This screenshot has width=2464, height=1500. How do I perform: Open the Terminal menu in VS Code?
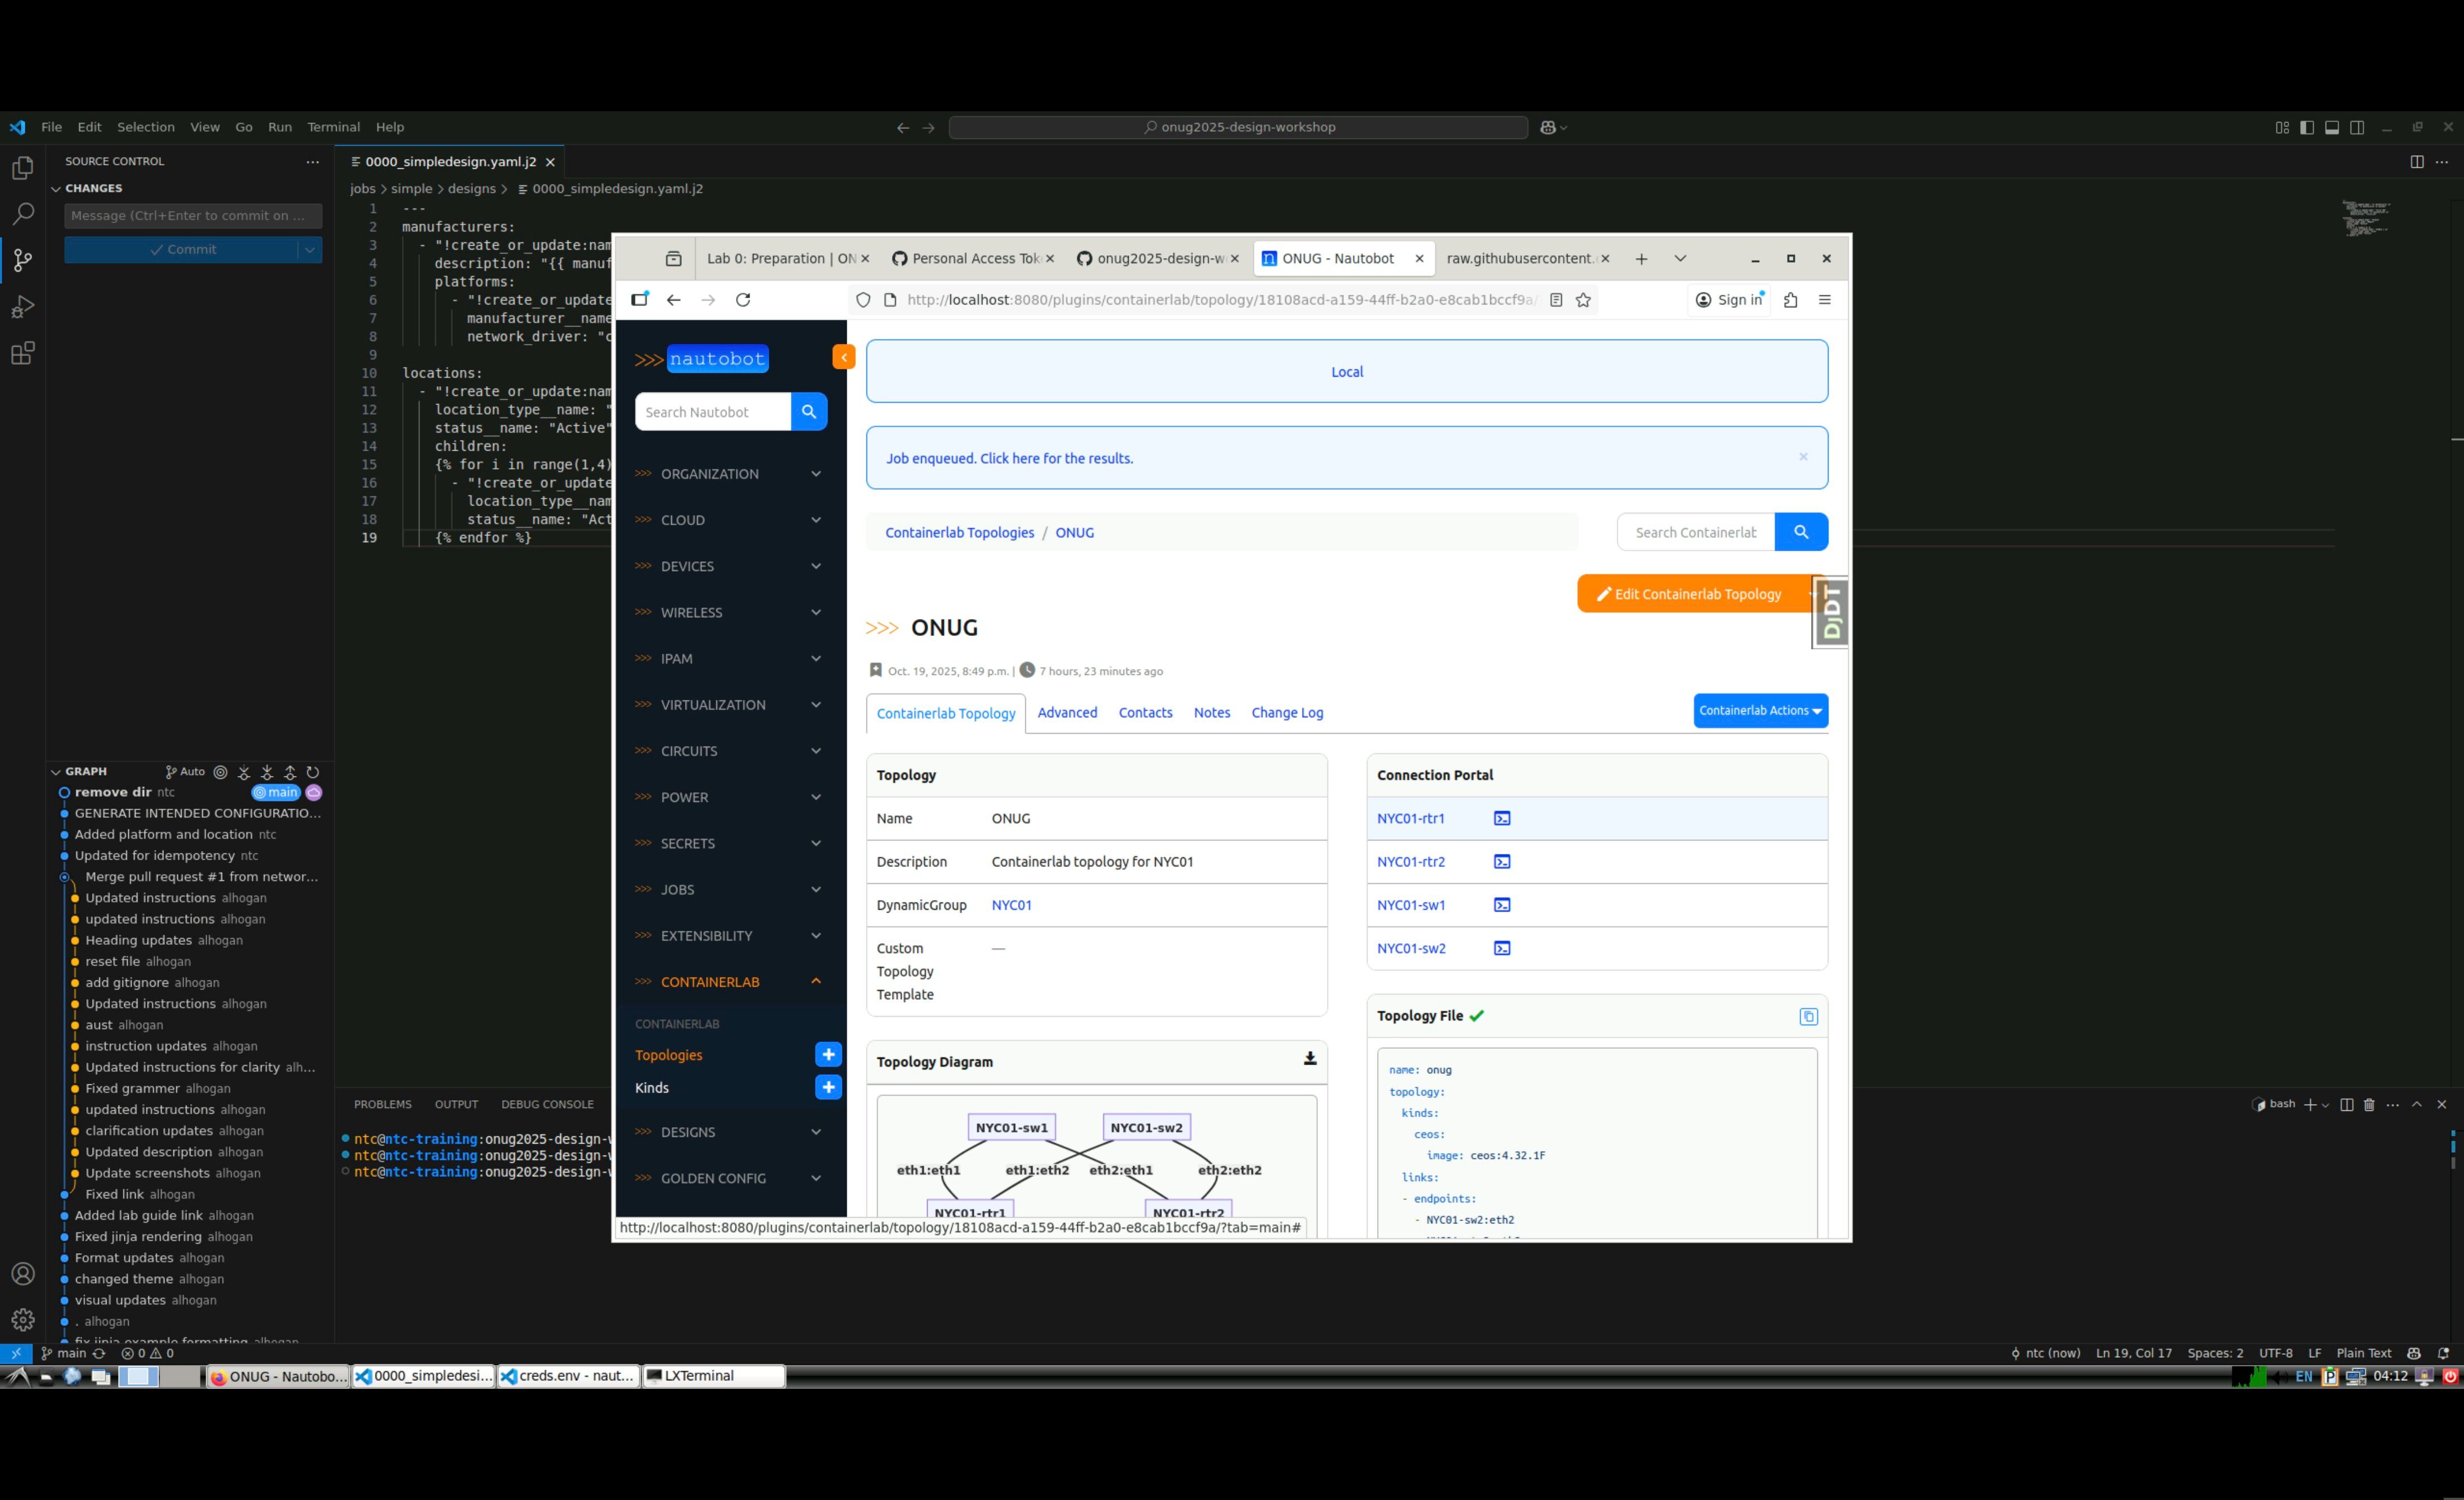point(333,127)
